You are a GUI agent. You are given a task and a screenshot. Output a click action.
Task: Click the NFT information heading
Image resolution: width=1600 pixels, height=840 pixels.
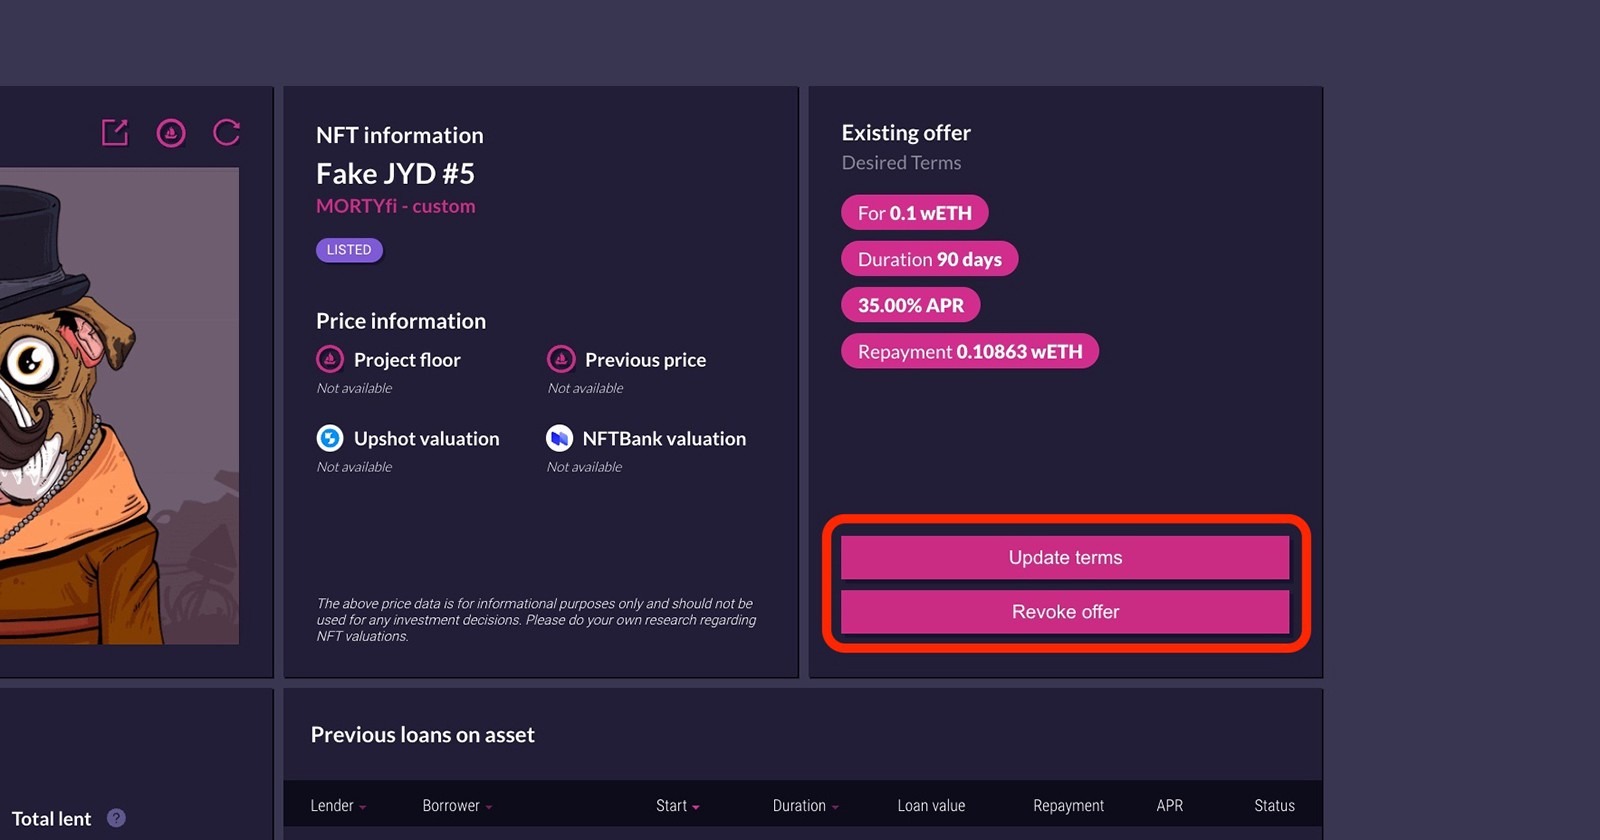399,135
